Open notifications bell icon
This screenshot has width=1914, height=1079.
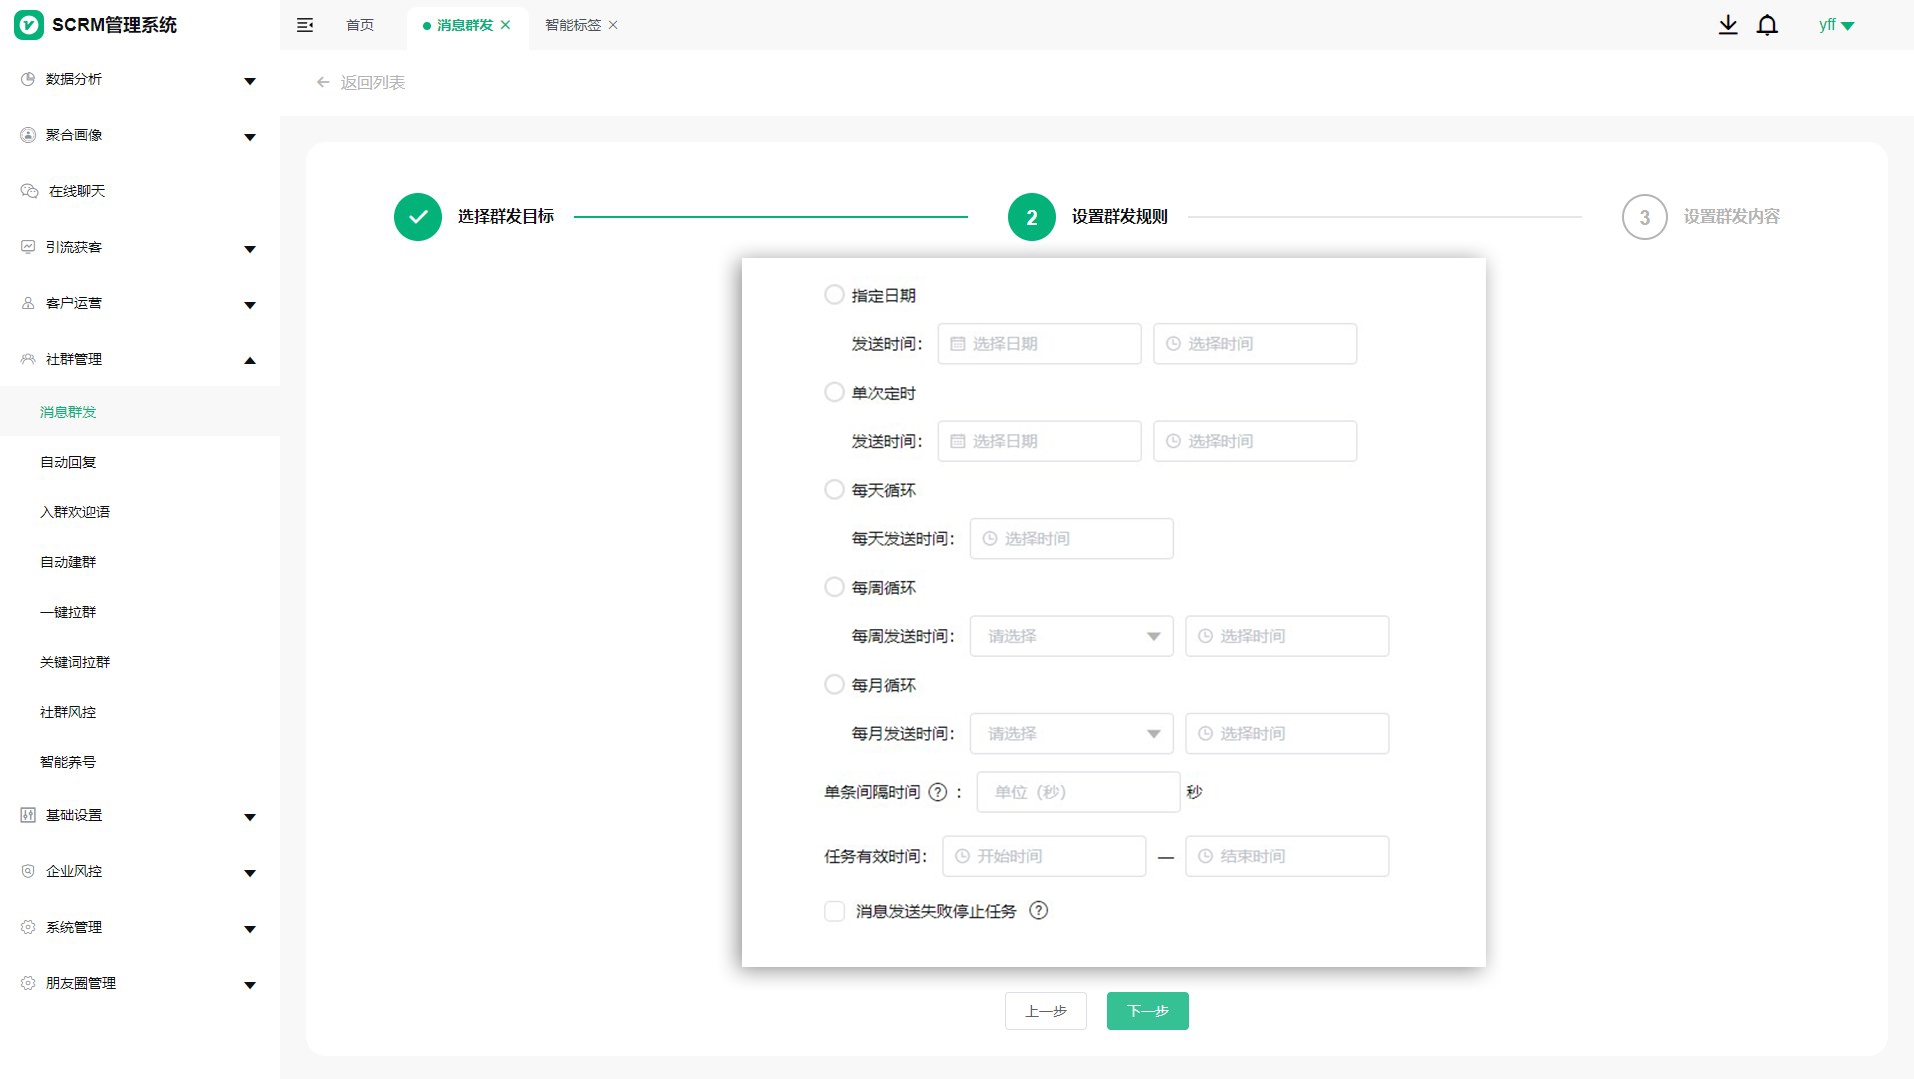(1767, 25)
